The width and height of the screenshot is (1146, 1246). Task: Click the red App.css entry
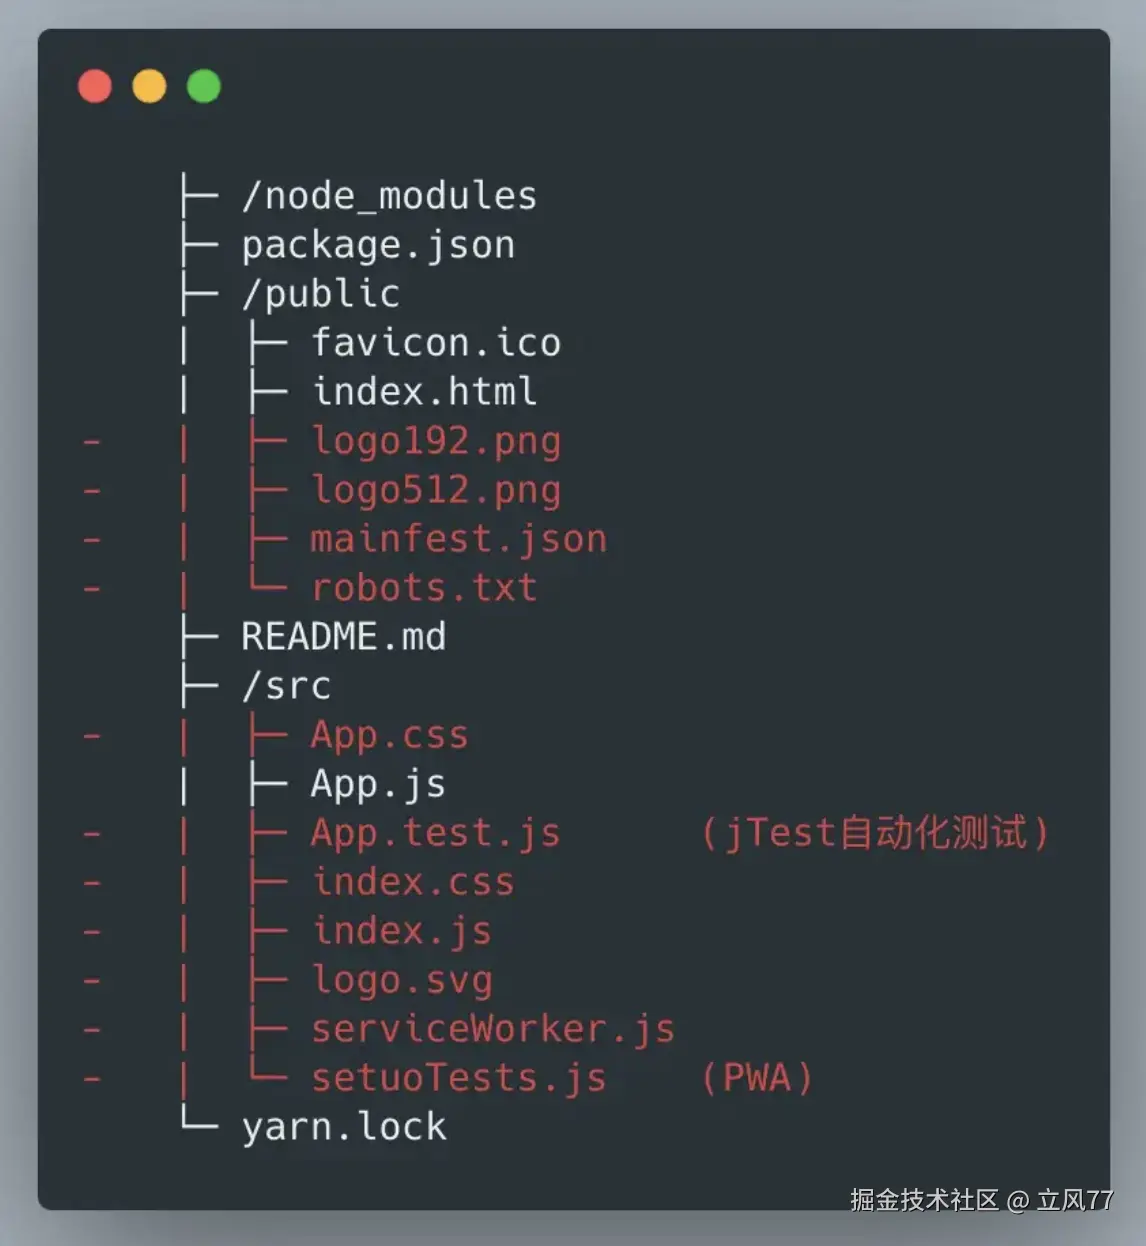pyautogui.click(x=389, y=735)
